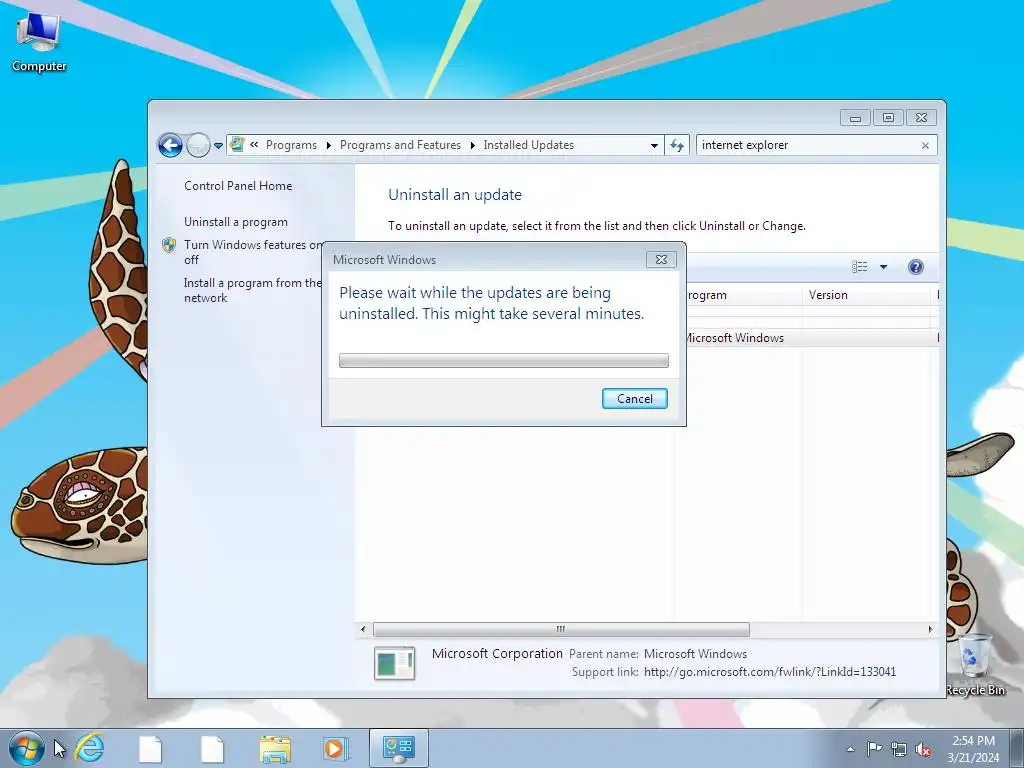The width and height of the screenshot is (1024, 768).
Task: Open recent pages dropdown arrow
Action: tap(218, 146)
